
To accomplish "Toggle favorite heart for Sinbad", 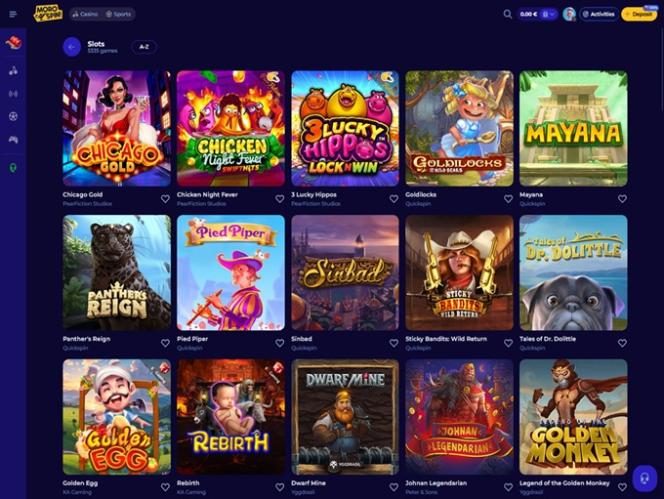I will tap(394, 343).
